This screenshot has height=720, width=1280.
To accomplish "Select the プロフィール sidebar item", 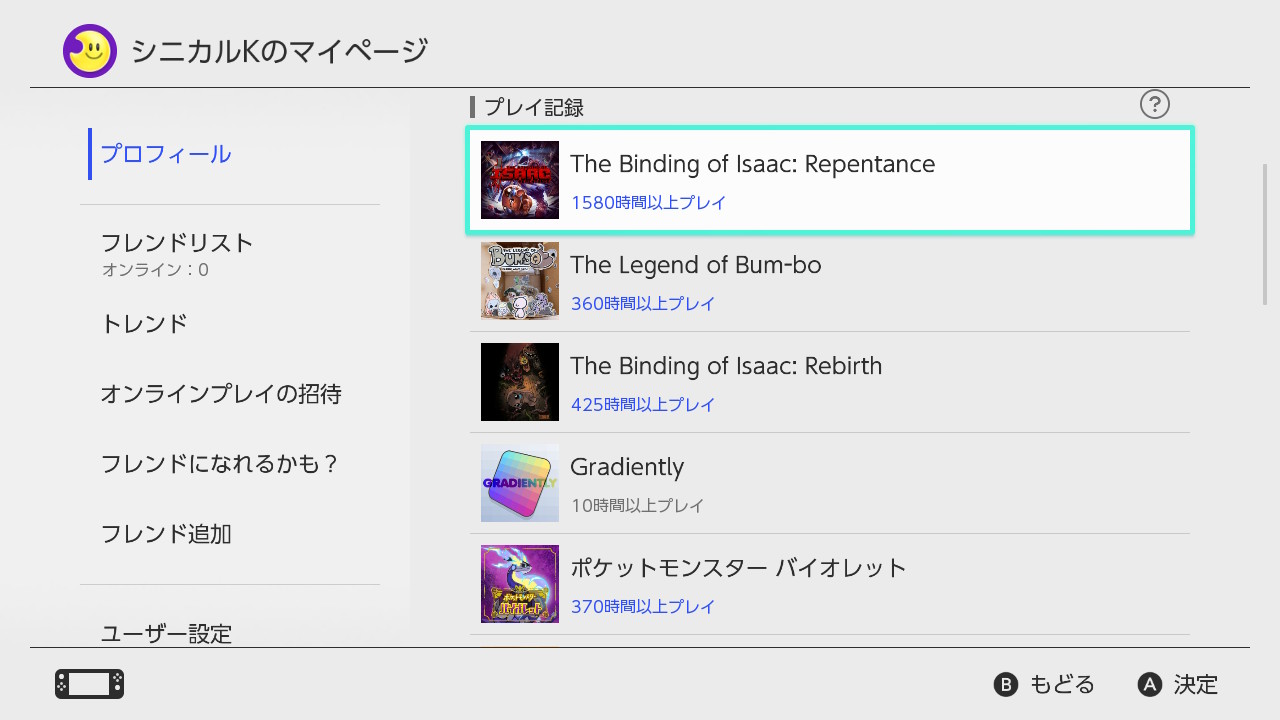I will (166, 154).
